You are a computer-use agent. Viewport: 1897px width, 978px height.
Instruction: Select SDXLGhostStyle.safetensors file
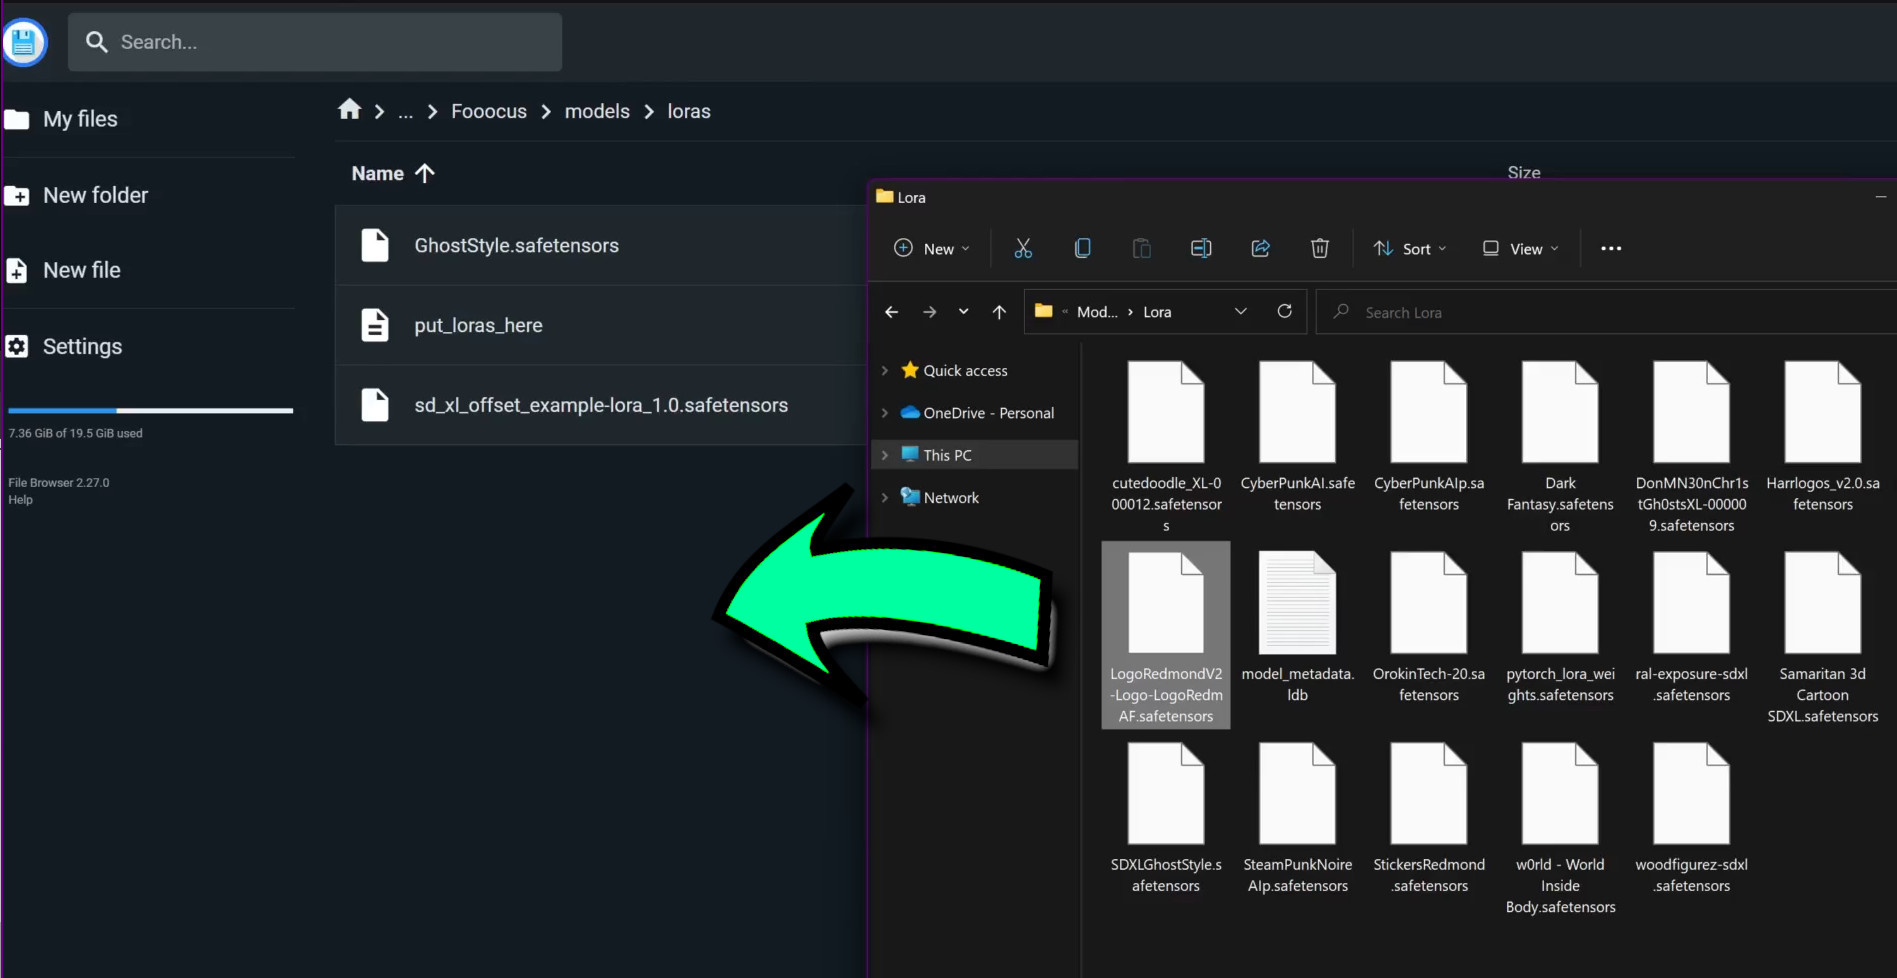1166,818
